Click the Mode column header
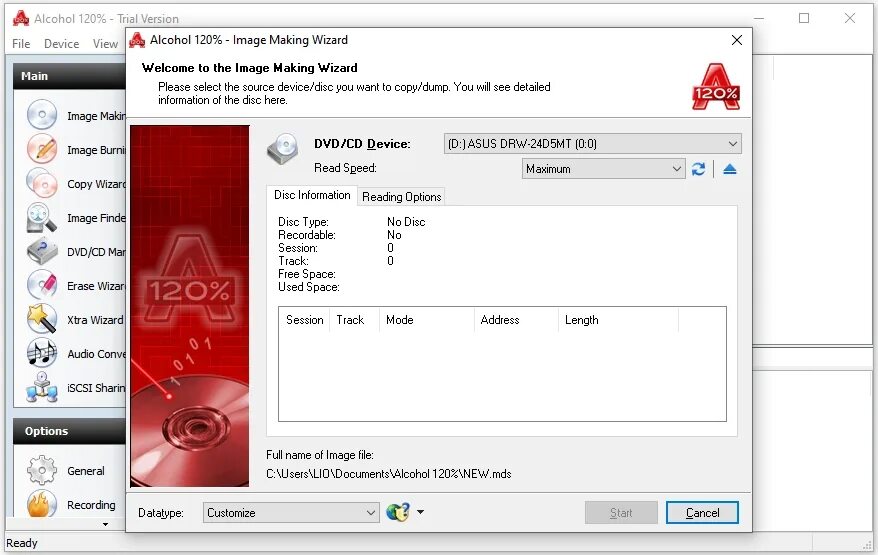 pos(427,320)
